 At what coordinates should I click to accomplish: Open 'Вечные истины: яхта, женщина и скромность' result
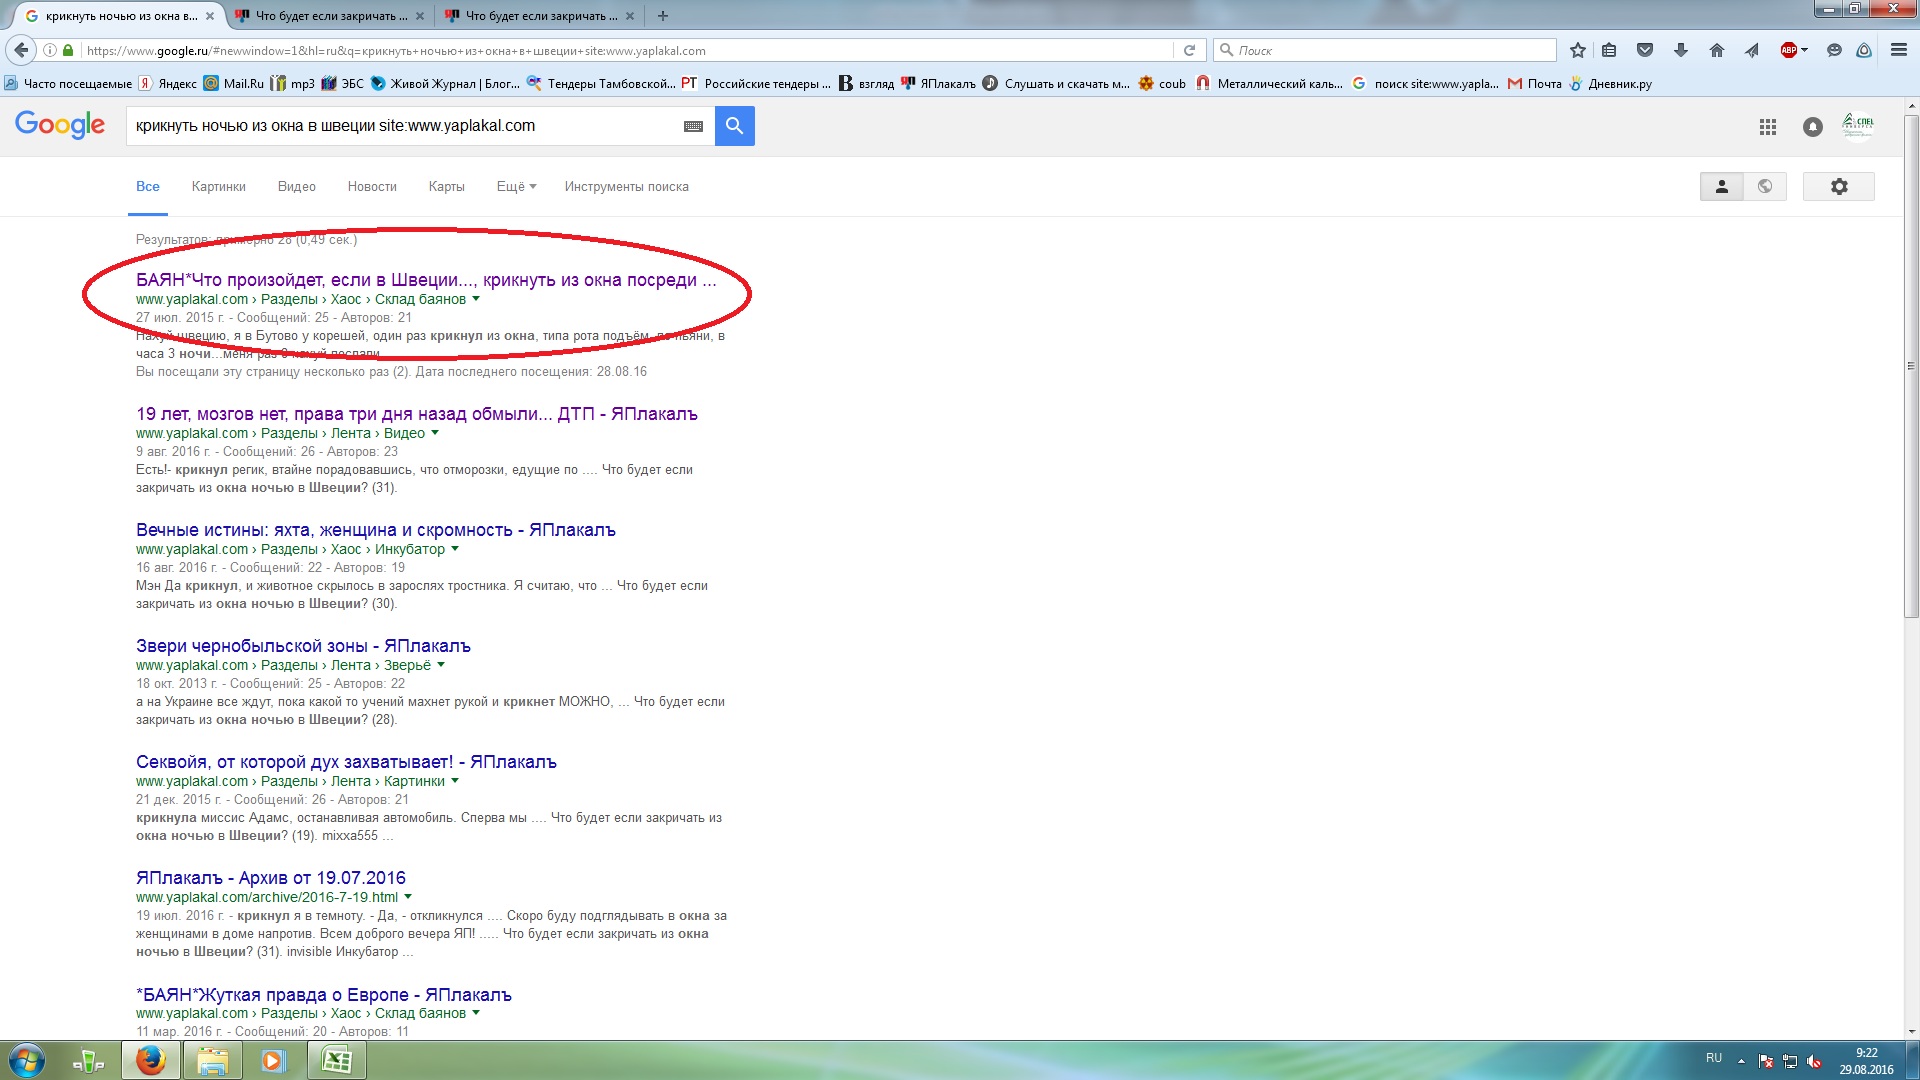coord(376,530)
